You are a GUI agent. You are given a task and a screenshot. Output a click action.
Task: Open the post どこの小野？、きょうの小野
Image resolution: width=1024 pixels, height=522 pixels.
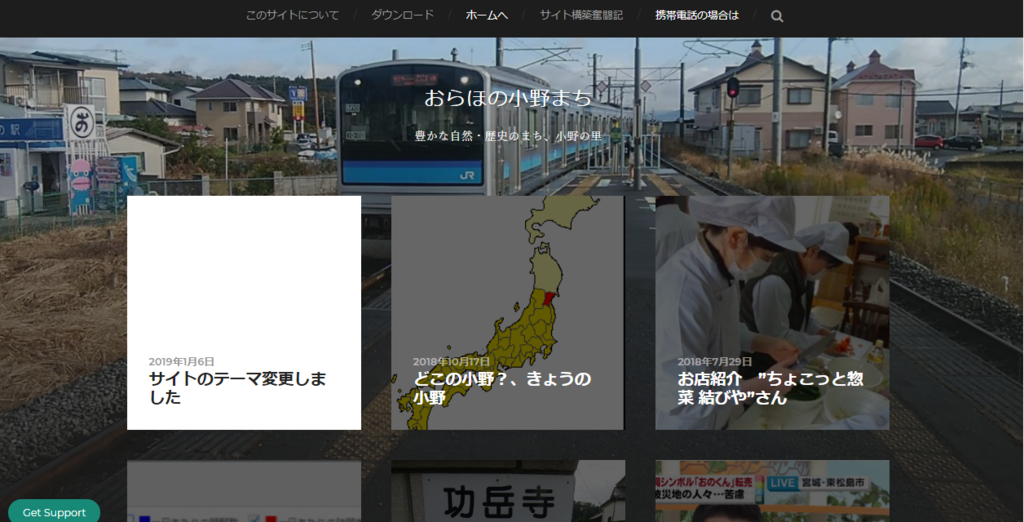tap(502, 387)
